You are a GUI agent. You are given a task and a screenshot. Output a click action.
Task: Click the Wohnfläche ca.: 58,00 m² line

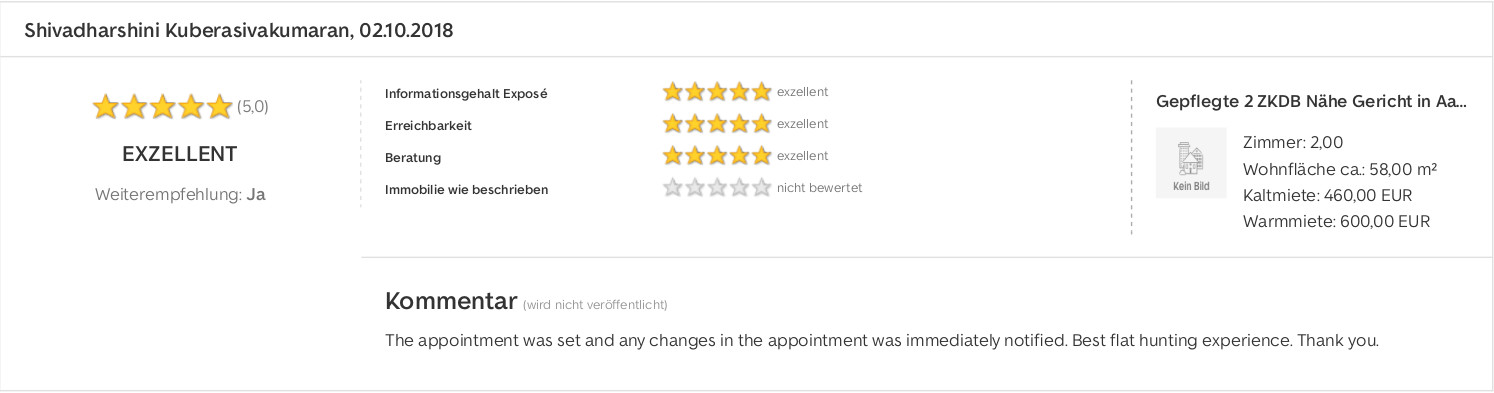[x=1340, y=168]
